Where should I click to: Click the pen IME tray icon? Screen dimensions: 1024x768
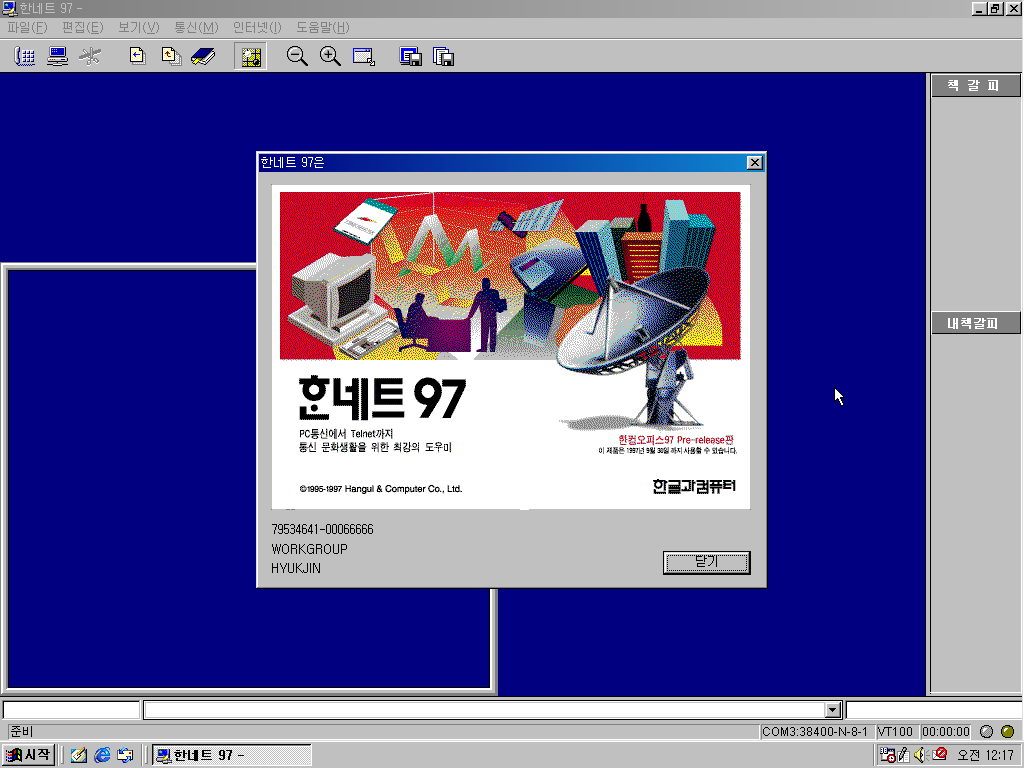(904, 755)
